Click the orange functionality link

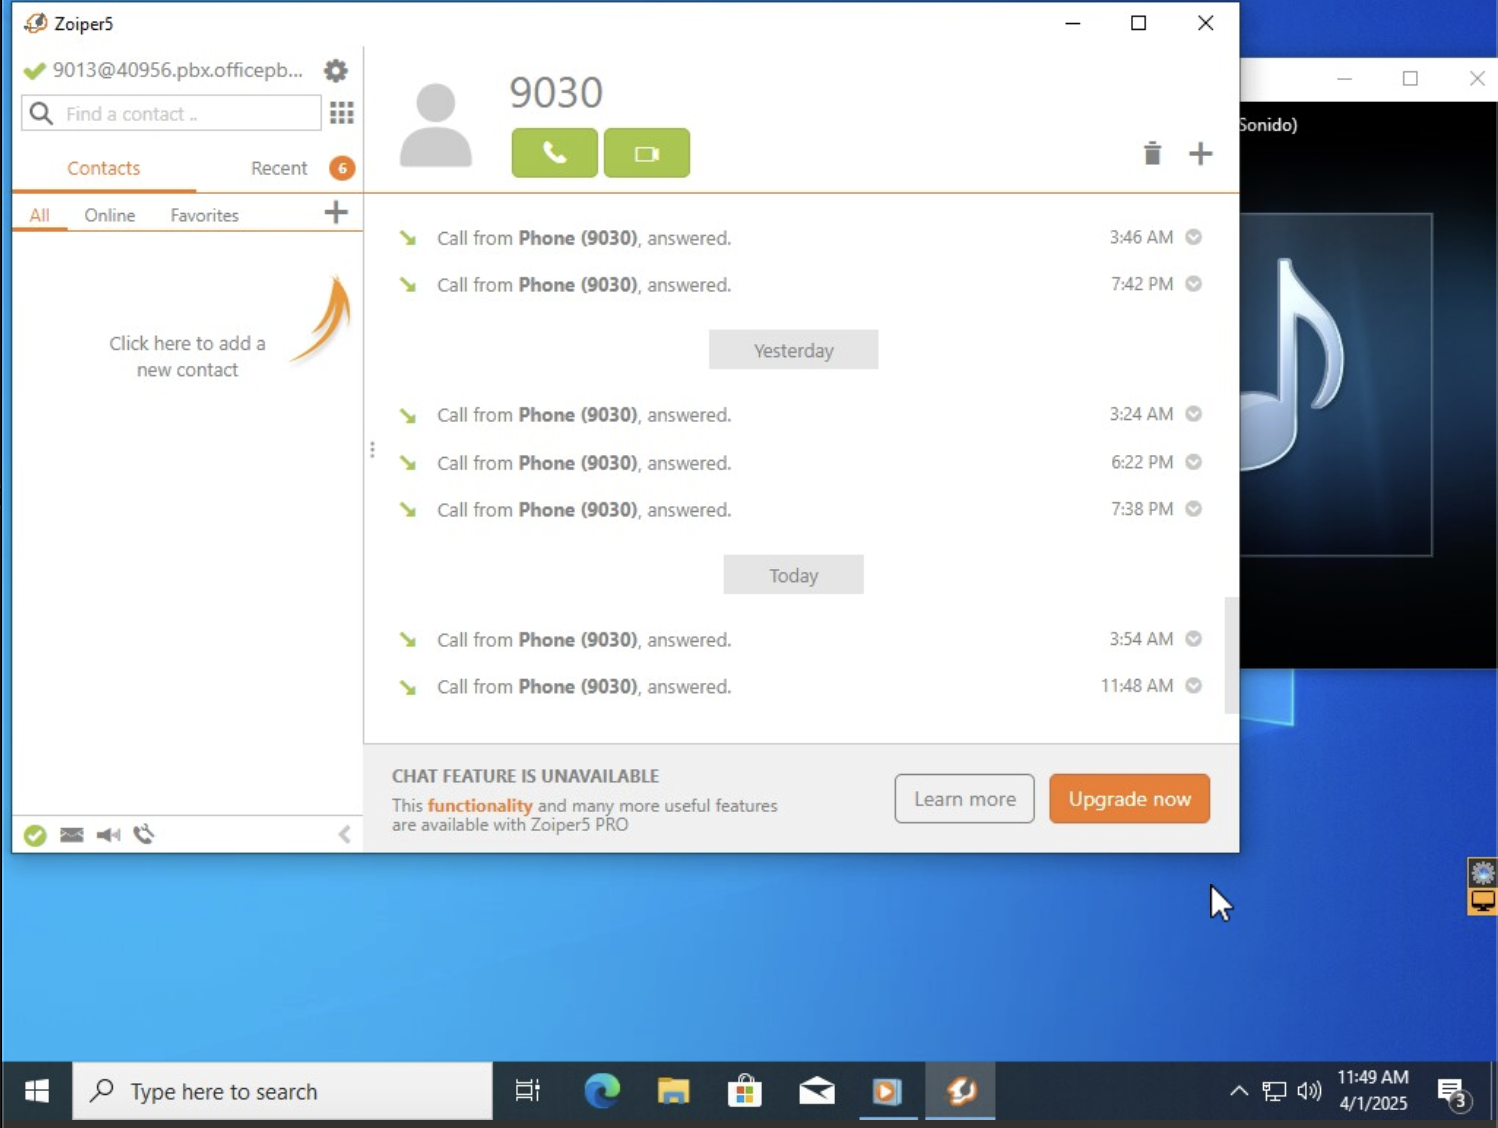pos(480,806)
